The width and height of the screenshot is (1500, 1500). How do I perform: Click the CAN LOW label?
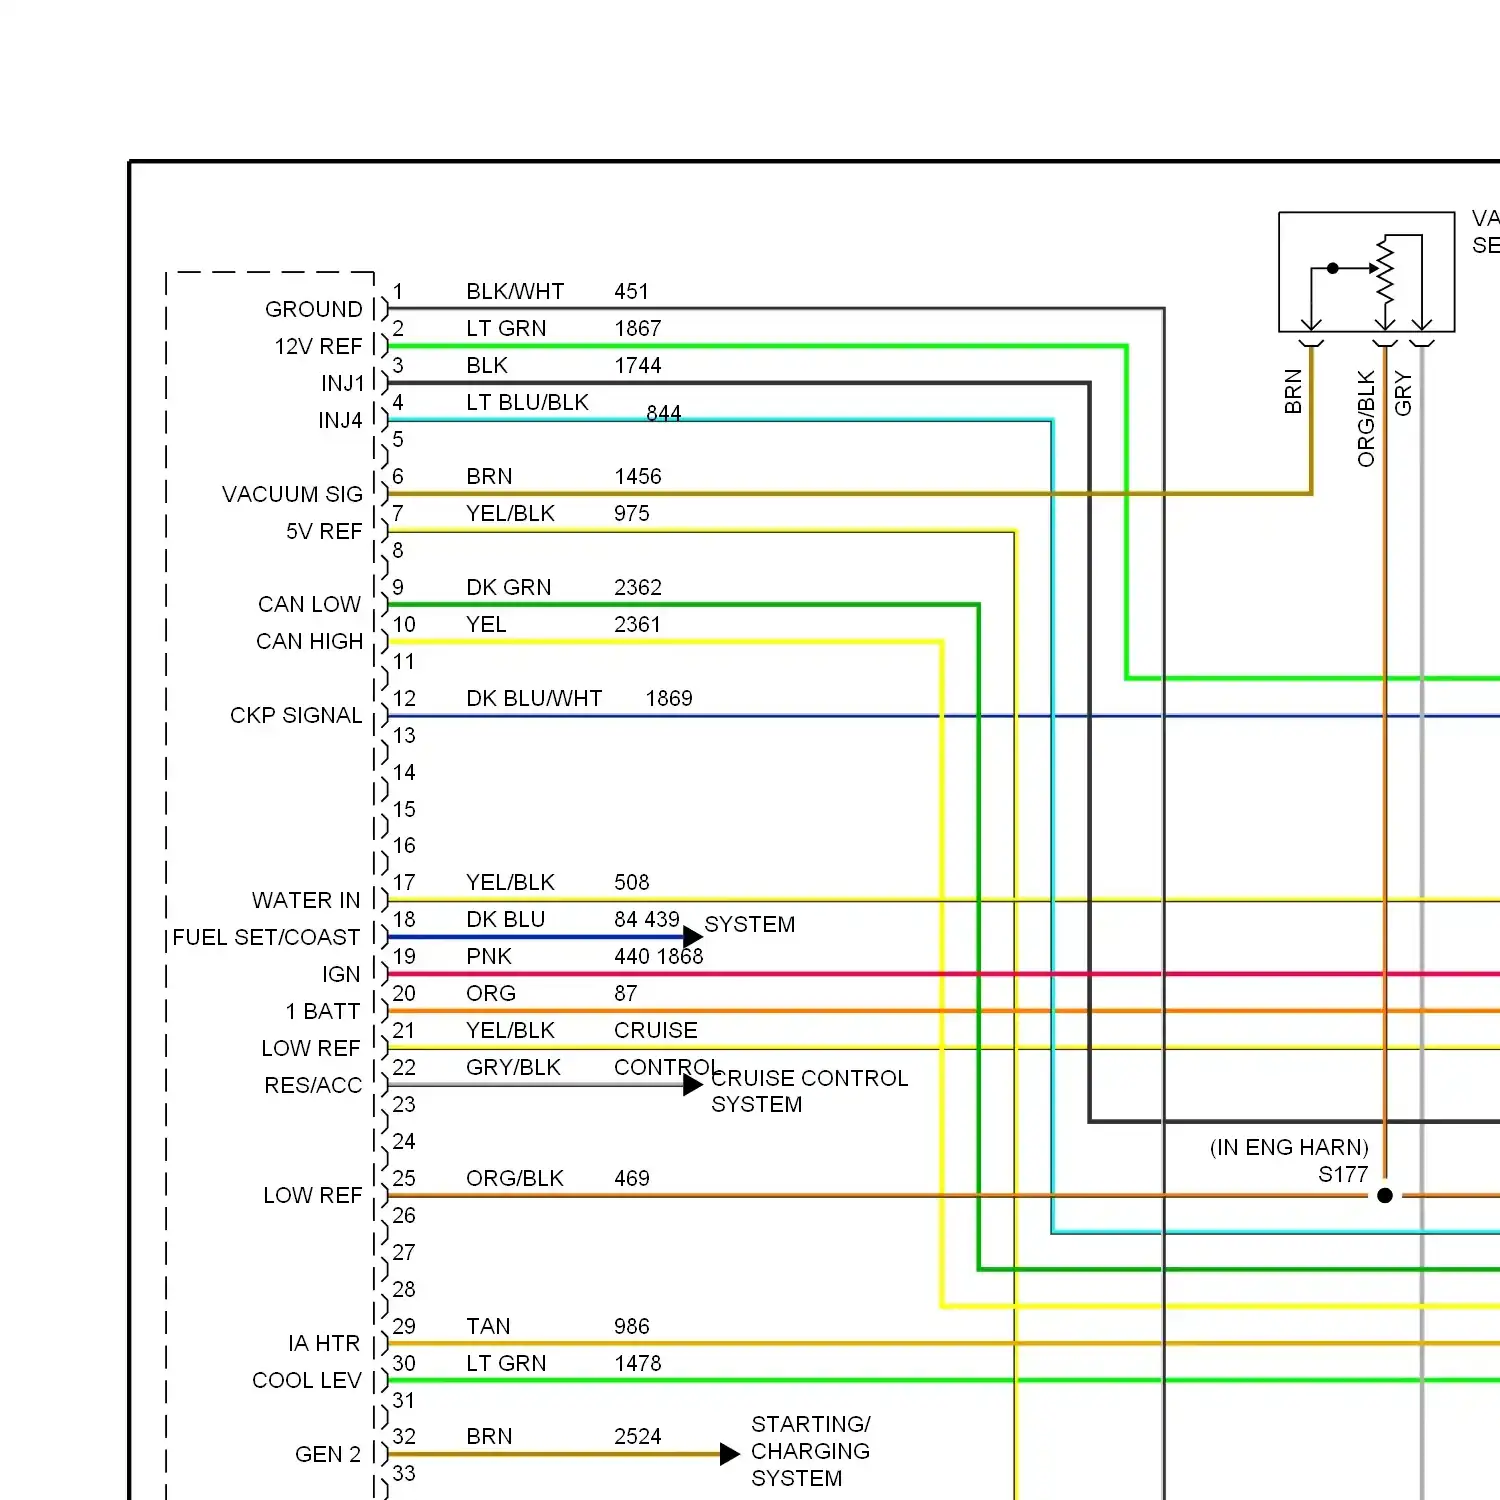point(309,604)
